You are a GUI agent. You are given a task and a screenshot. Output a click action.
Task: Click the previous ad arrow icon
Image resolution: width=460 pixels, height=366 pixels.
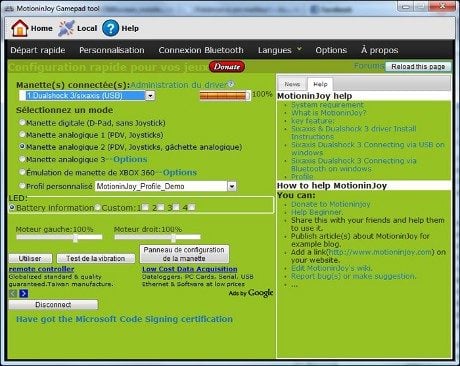[x=13, y=293]
